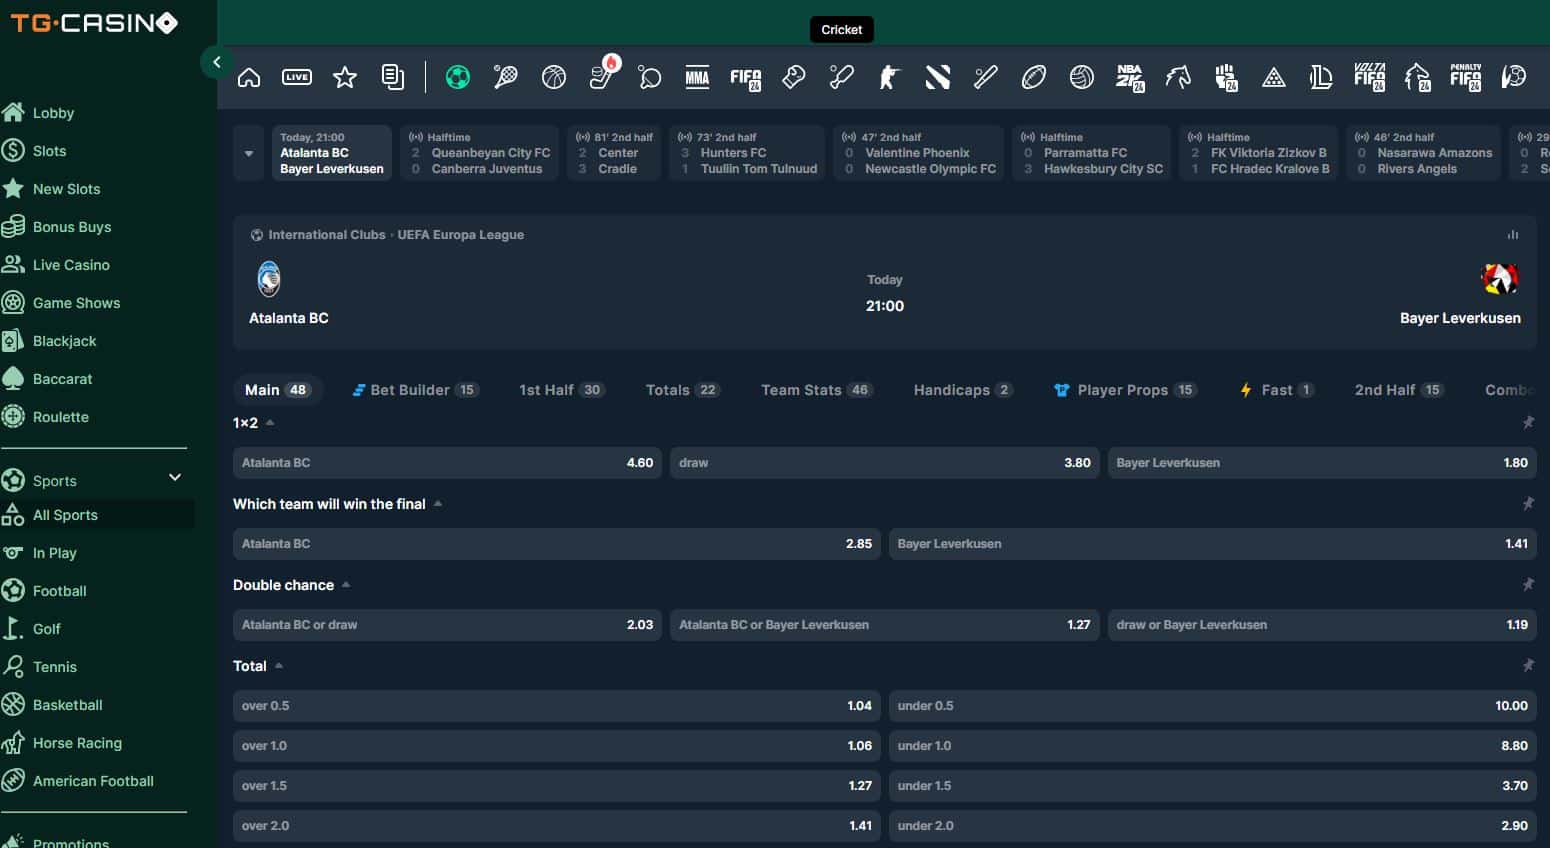The image size is (1550, 848).
Task: Select the Dota 2 icon
Action: (x=938, y=77)
